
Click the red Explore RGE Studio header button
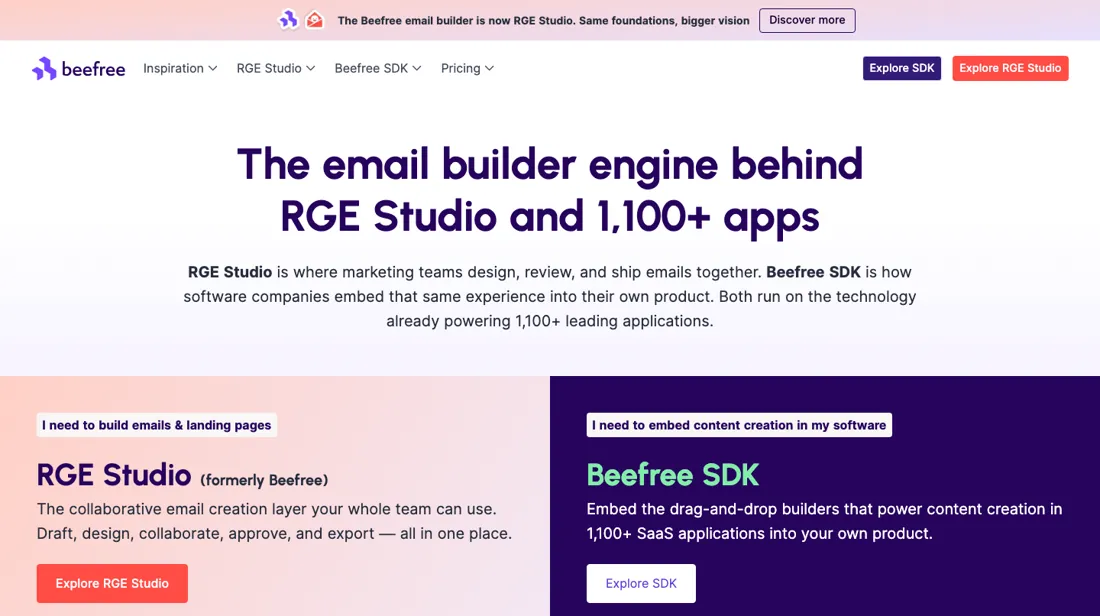(1010, 68)
